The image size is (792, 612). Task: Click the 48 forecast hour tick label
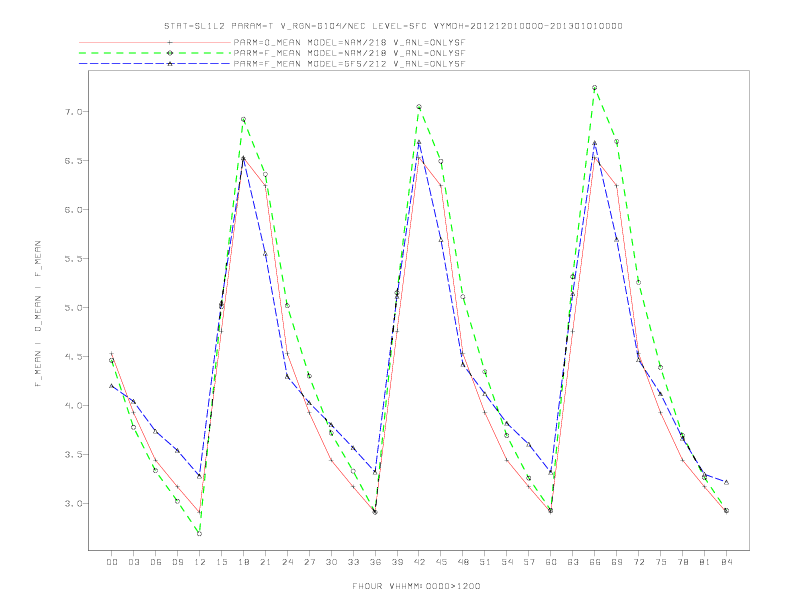(463, 562)
